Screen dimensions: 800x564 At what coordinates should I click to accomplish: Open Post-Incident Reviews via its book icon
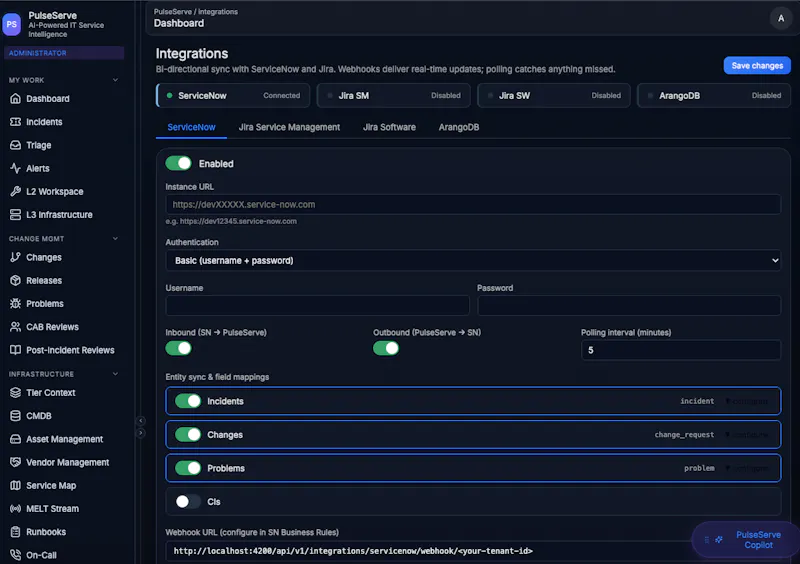click(15, 350)
